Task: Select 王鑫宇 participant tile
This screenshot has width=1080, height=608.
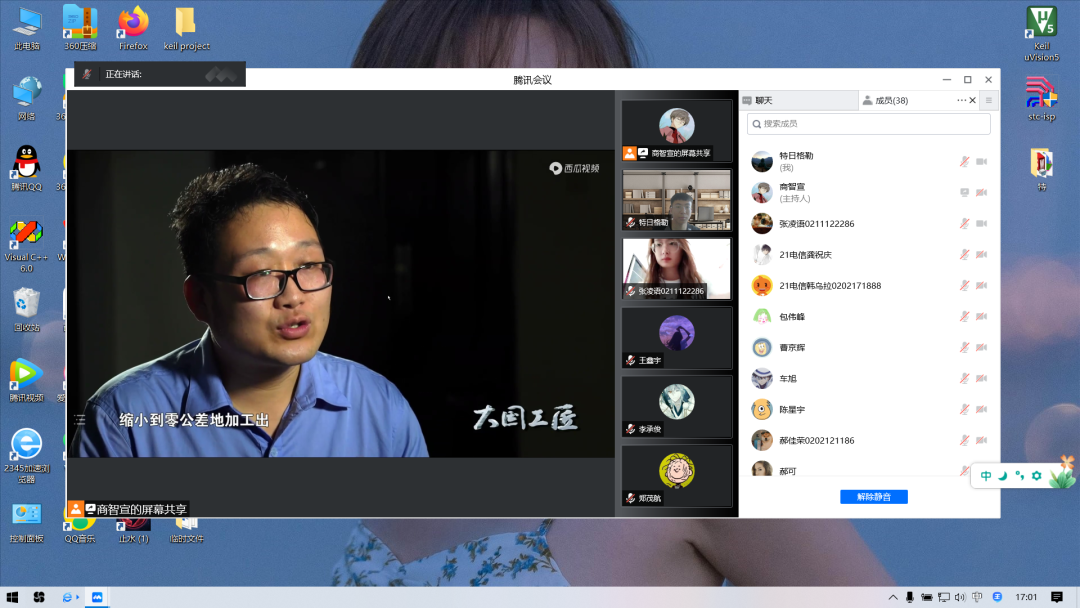Action: [x=676, y=337]
